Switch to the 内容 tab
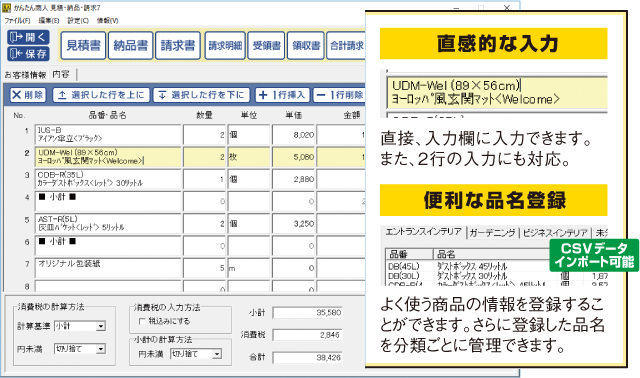Image resolution: width=640 pixels, height=378 pixels. [61, 74]
